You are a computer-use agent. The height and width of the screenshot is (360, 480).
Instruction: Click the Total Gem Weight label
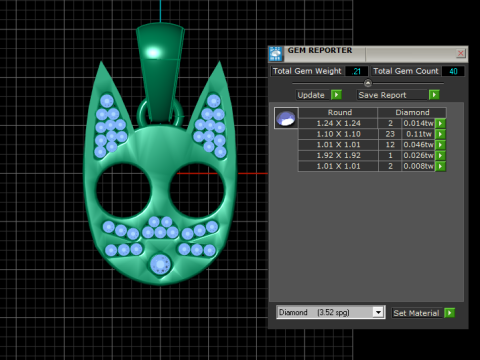(307, 71)
